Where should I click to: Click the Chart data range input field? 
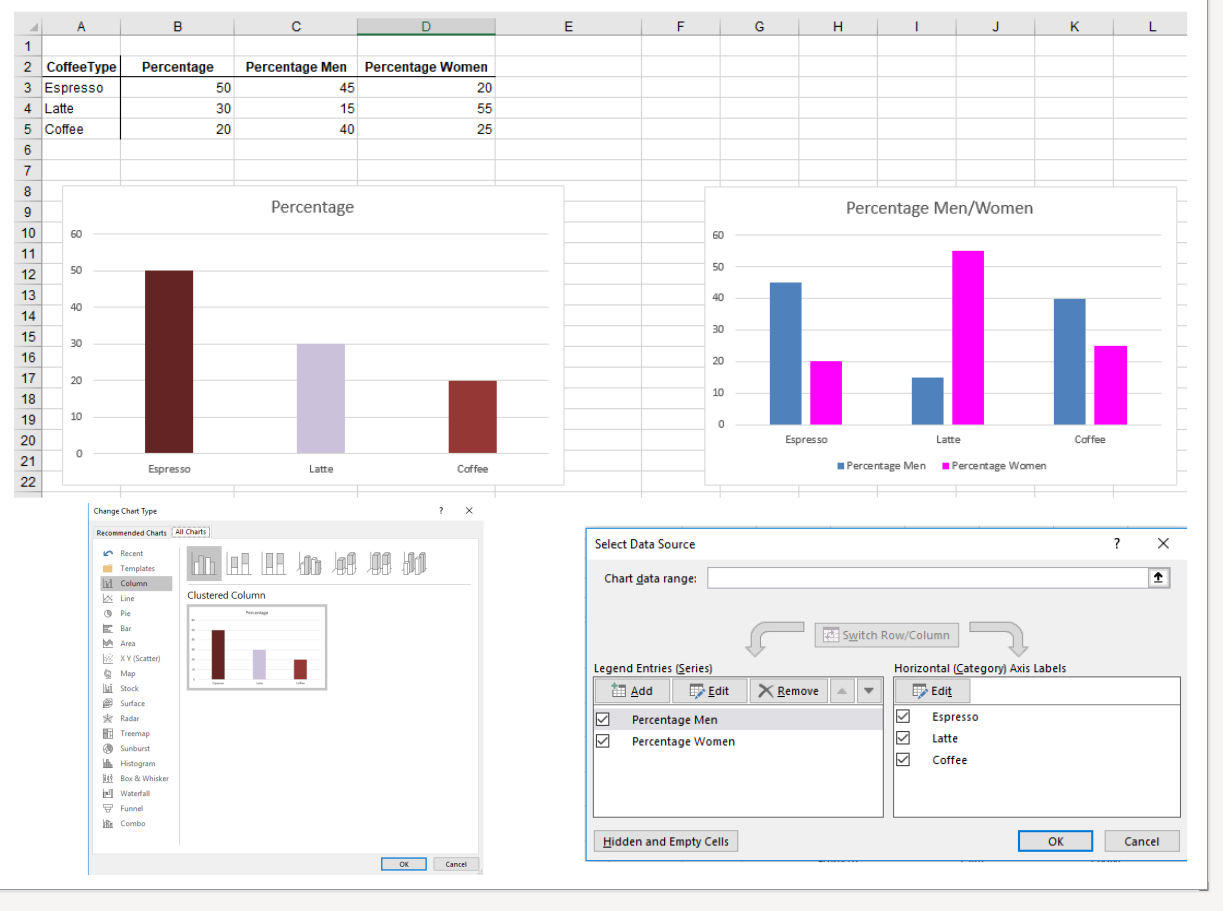point(927,578)
